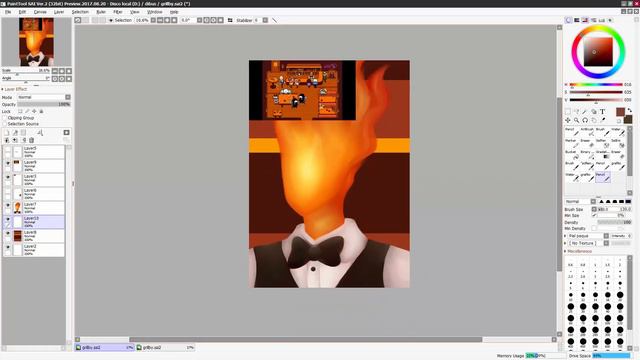Hide Layer9 using its eye icon

(8, 163)
